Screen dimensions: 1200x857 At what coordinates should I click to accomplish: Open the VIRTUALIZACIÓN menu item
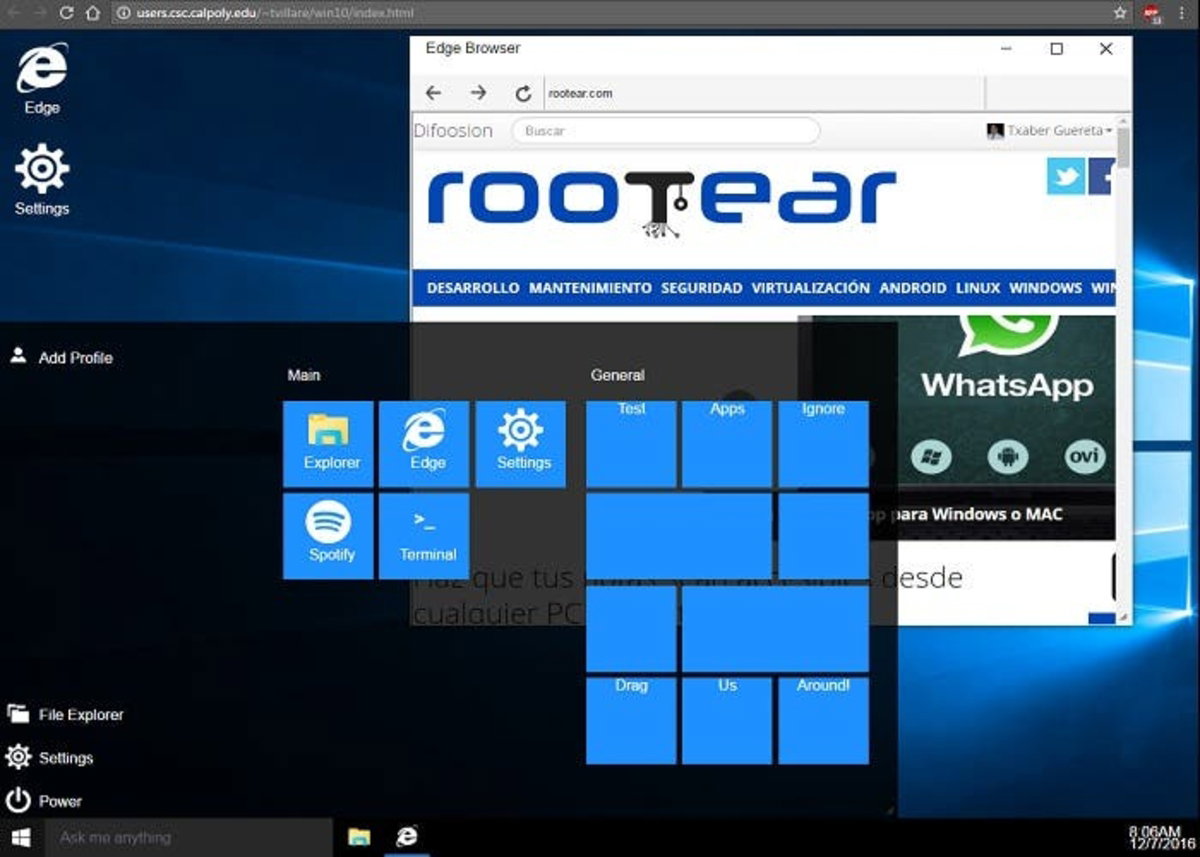pyautogui.click(x=811, y=288)
